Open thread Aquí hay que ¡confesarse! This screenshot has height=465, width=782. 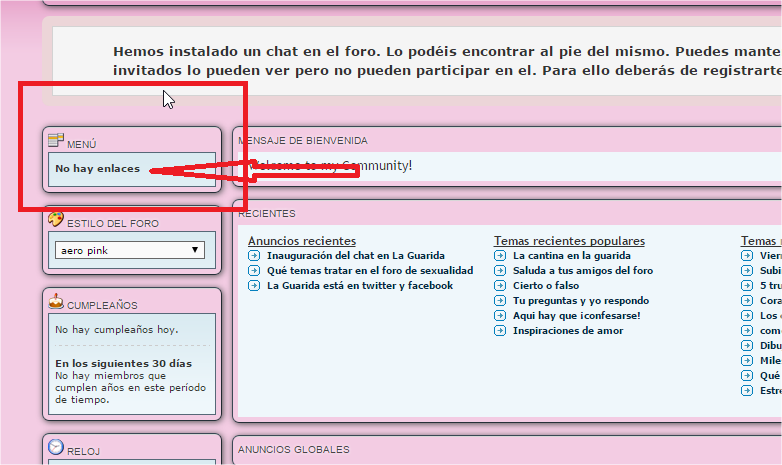[576, 316]
